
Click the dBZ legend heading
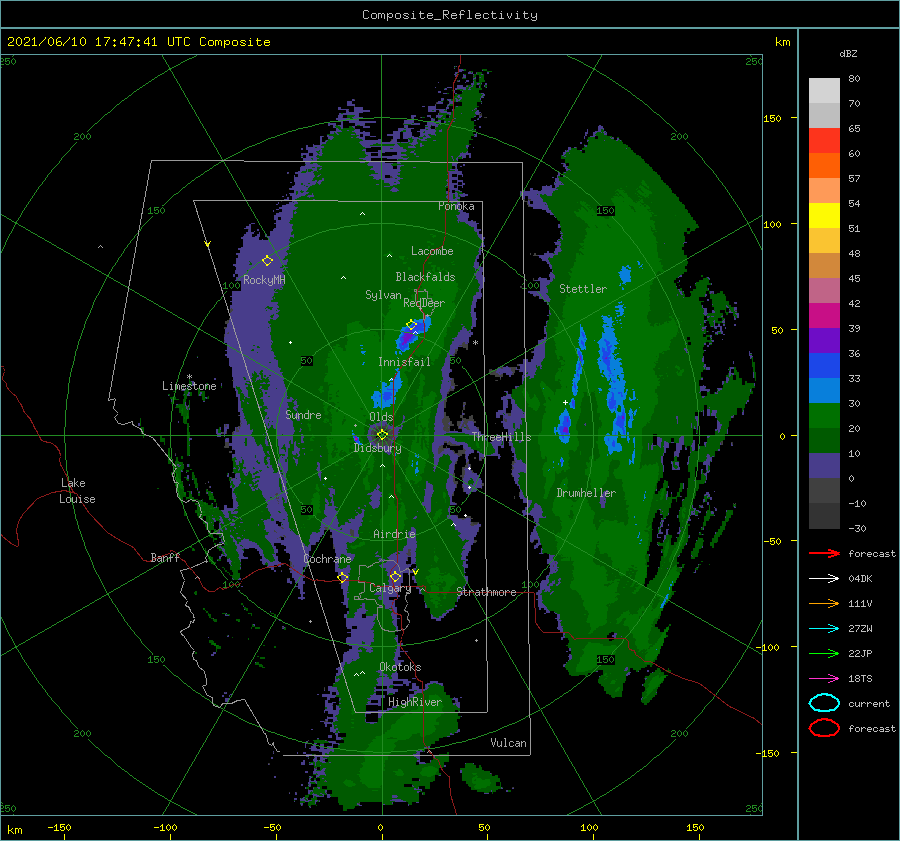tap(848, 53)
